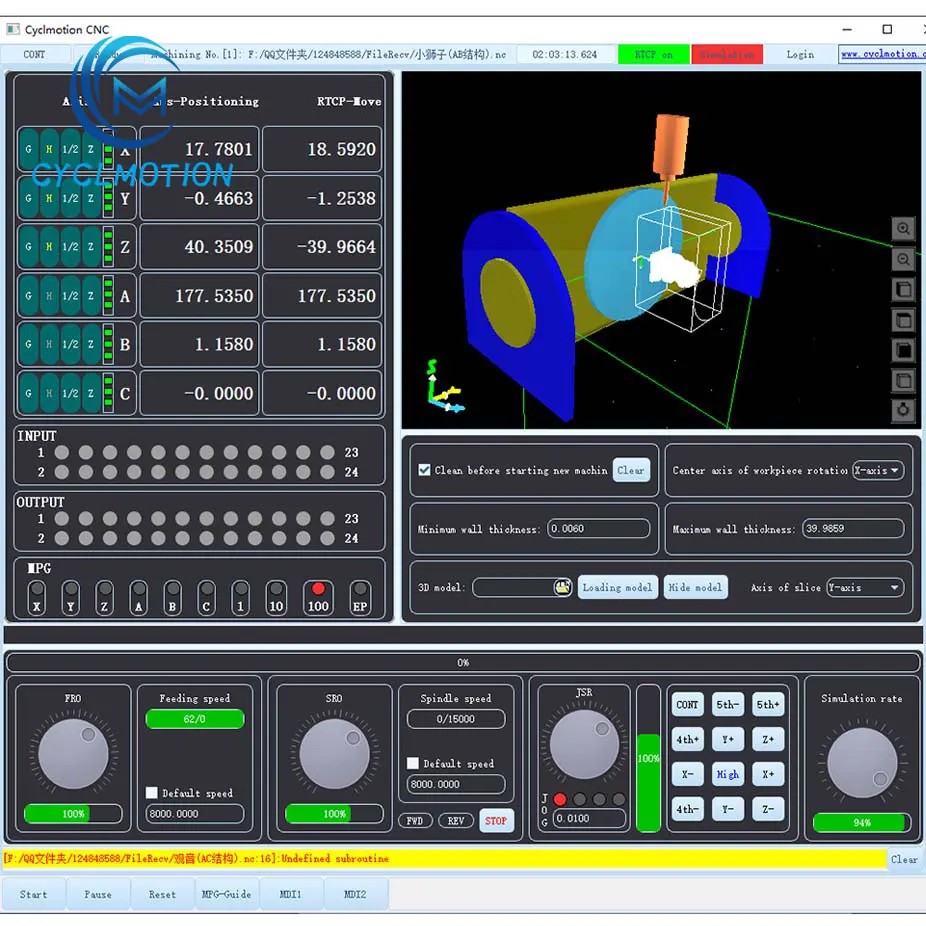
Task: Select the wireframe cube view icon
Action: 903,381
